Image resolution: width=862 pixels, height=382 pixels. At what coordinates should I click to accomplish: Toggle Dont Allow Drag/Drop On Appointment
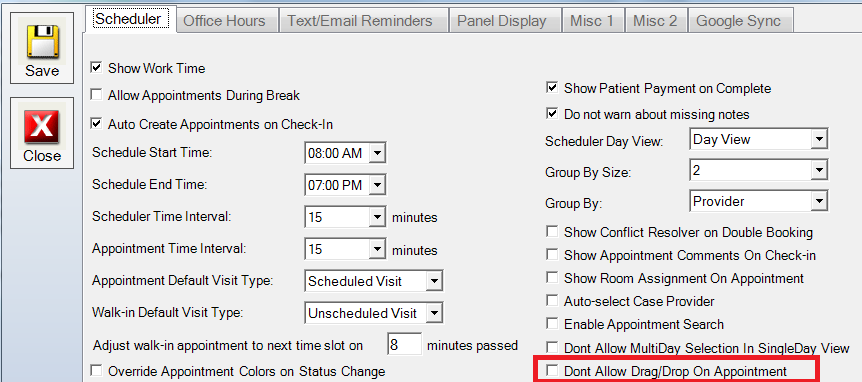pyautogui.click(x=552, y=371)
